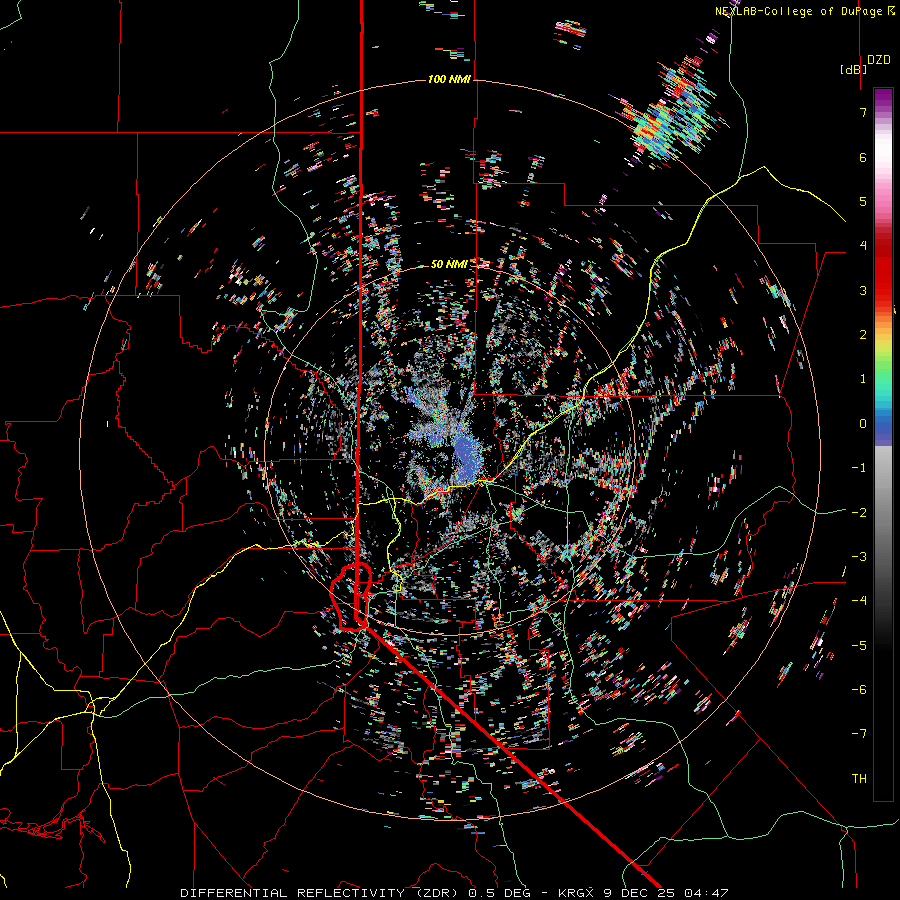Click the 1 value on the color scale
The width and height of the screenshot is (900, 900).
pos(863,379)
